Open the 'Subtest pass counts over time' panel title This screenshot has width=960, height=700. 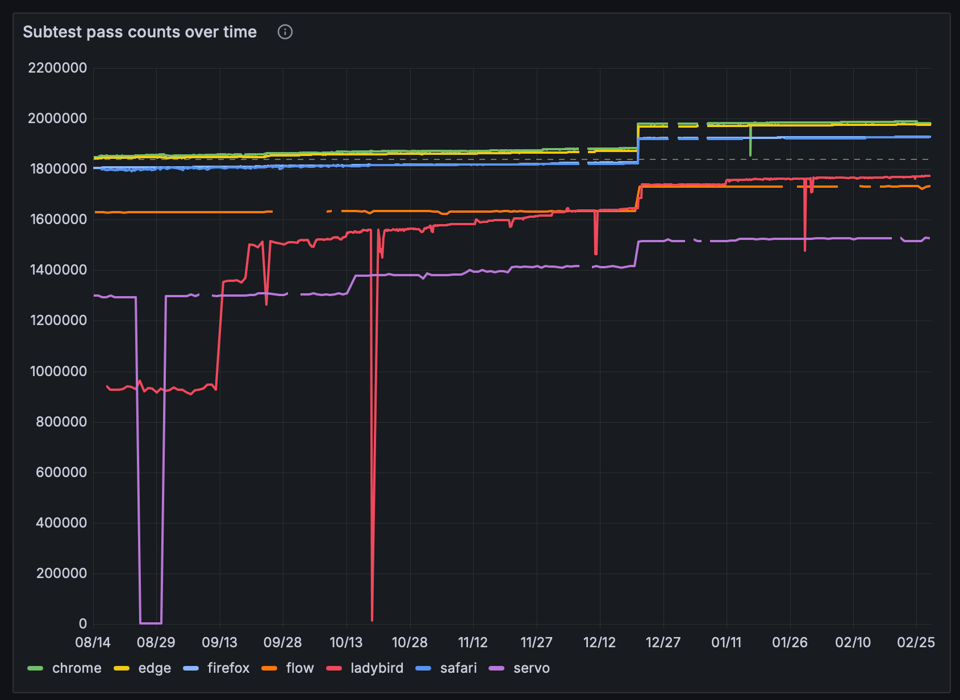(140, 32)
